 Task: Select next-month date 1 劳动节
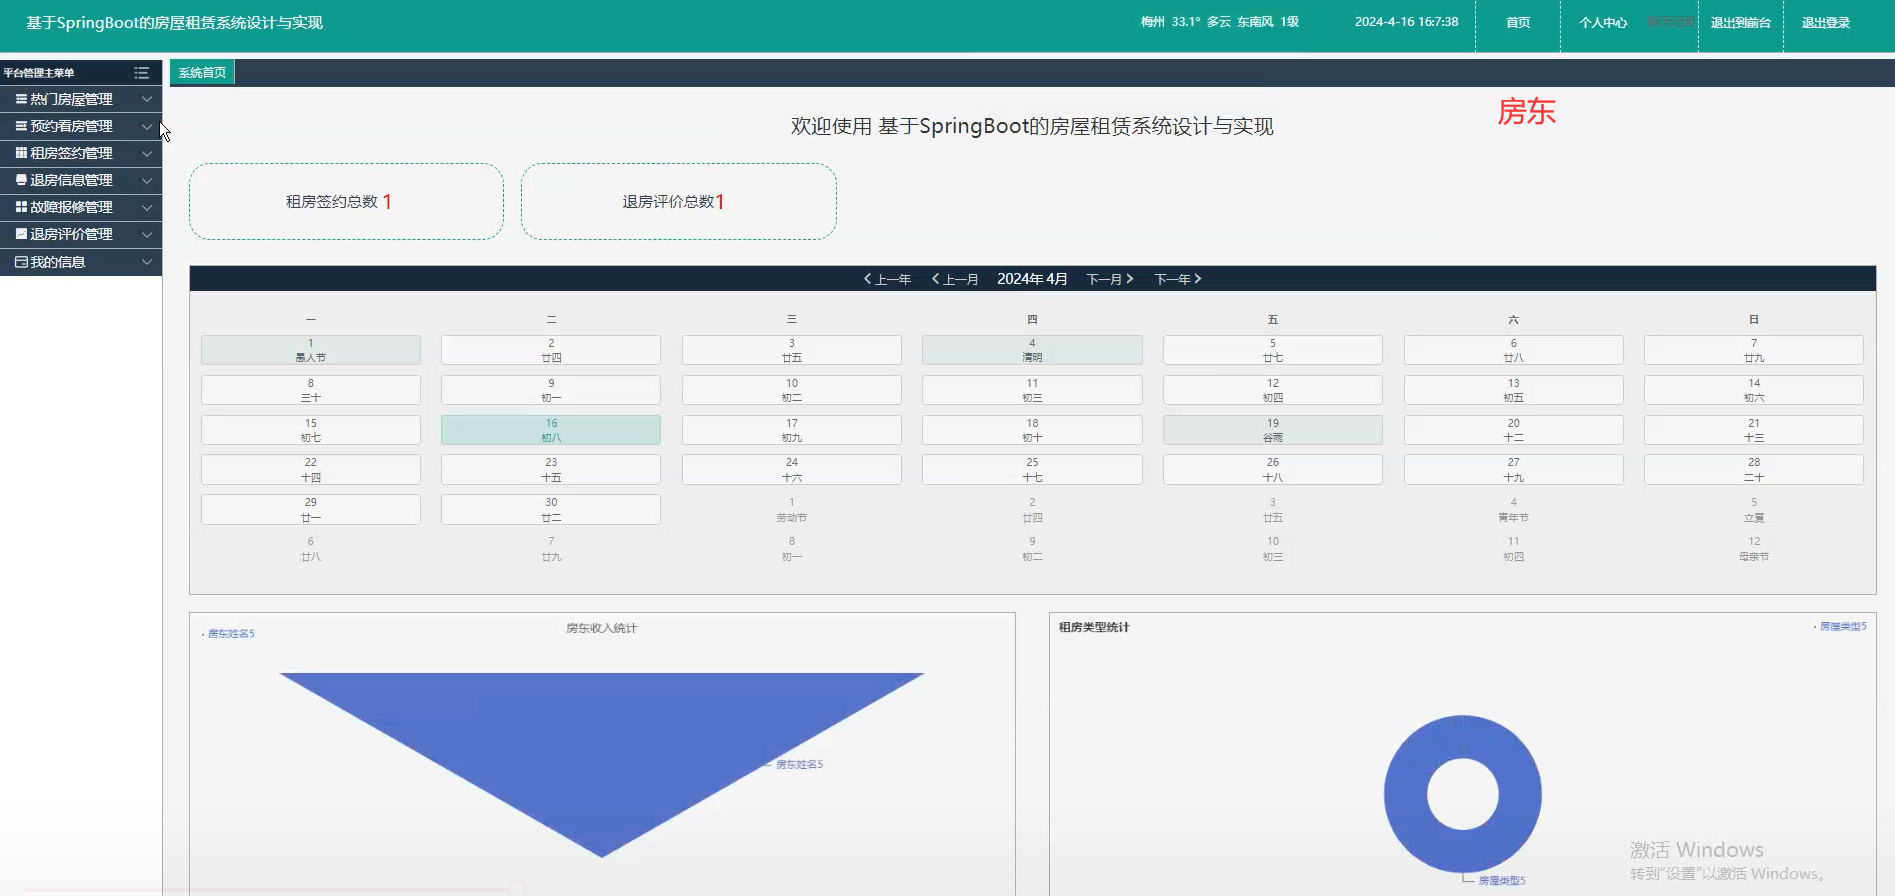(x=792, y=509)
